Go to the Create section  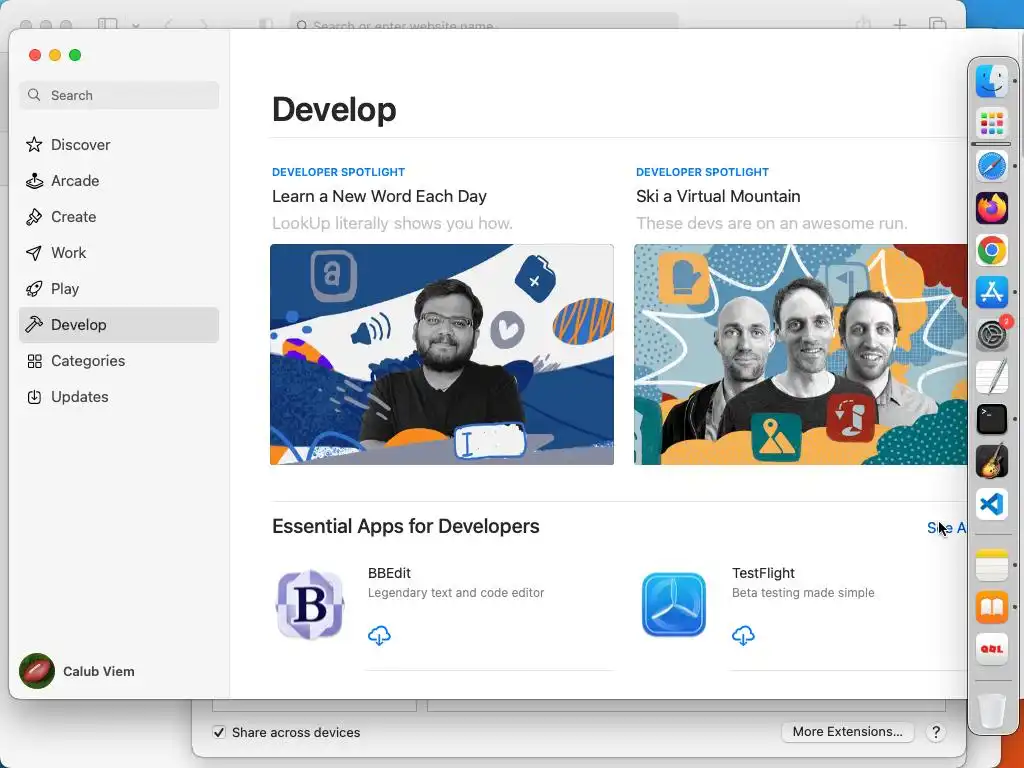pyautogui.click(x=119, y=216)
